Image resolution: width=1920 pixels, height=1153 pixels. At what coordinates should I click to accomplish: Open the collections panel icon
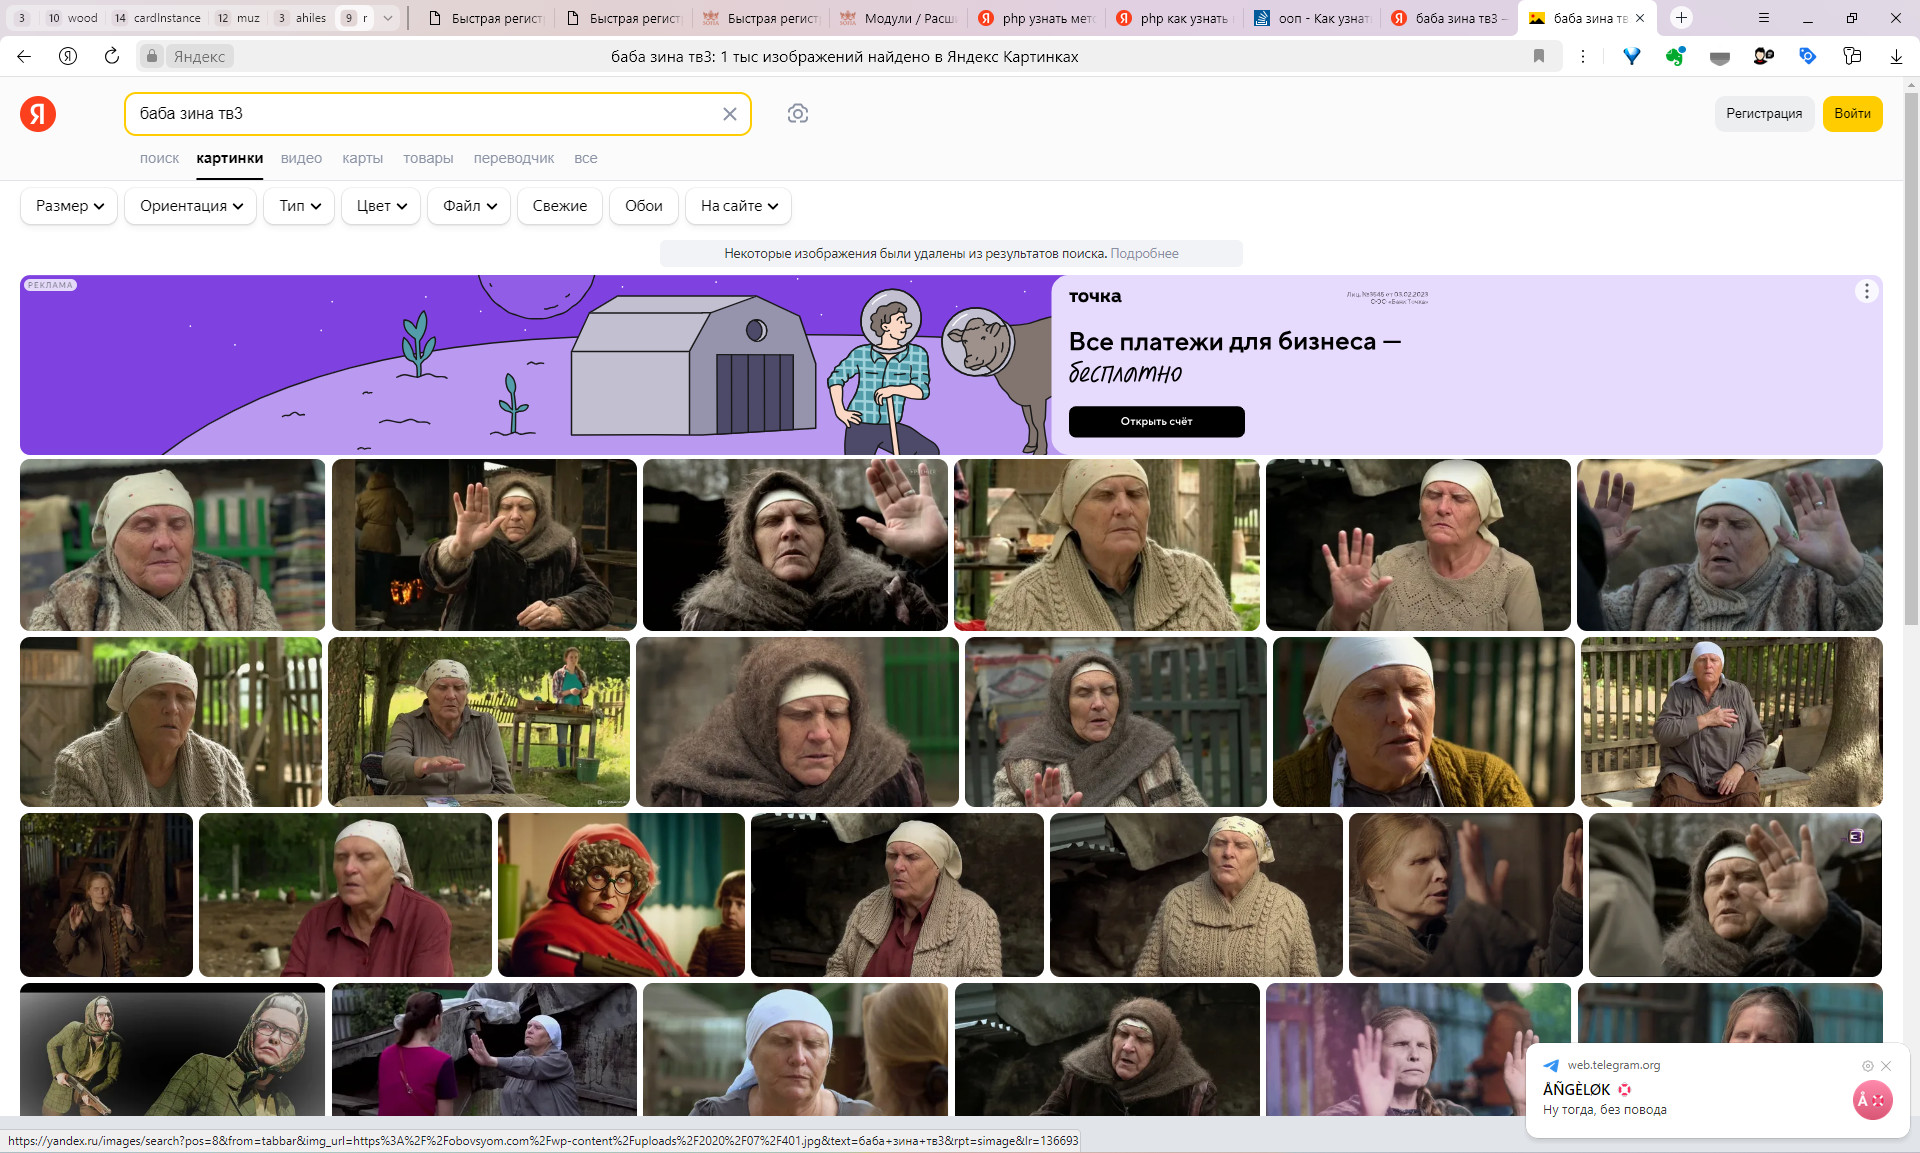click(x=1852, y=56)
